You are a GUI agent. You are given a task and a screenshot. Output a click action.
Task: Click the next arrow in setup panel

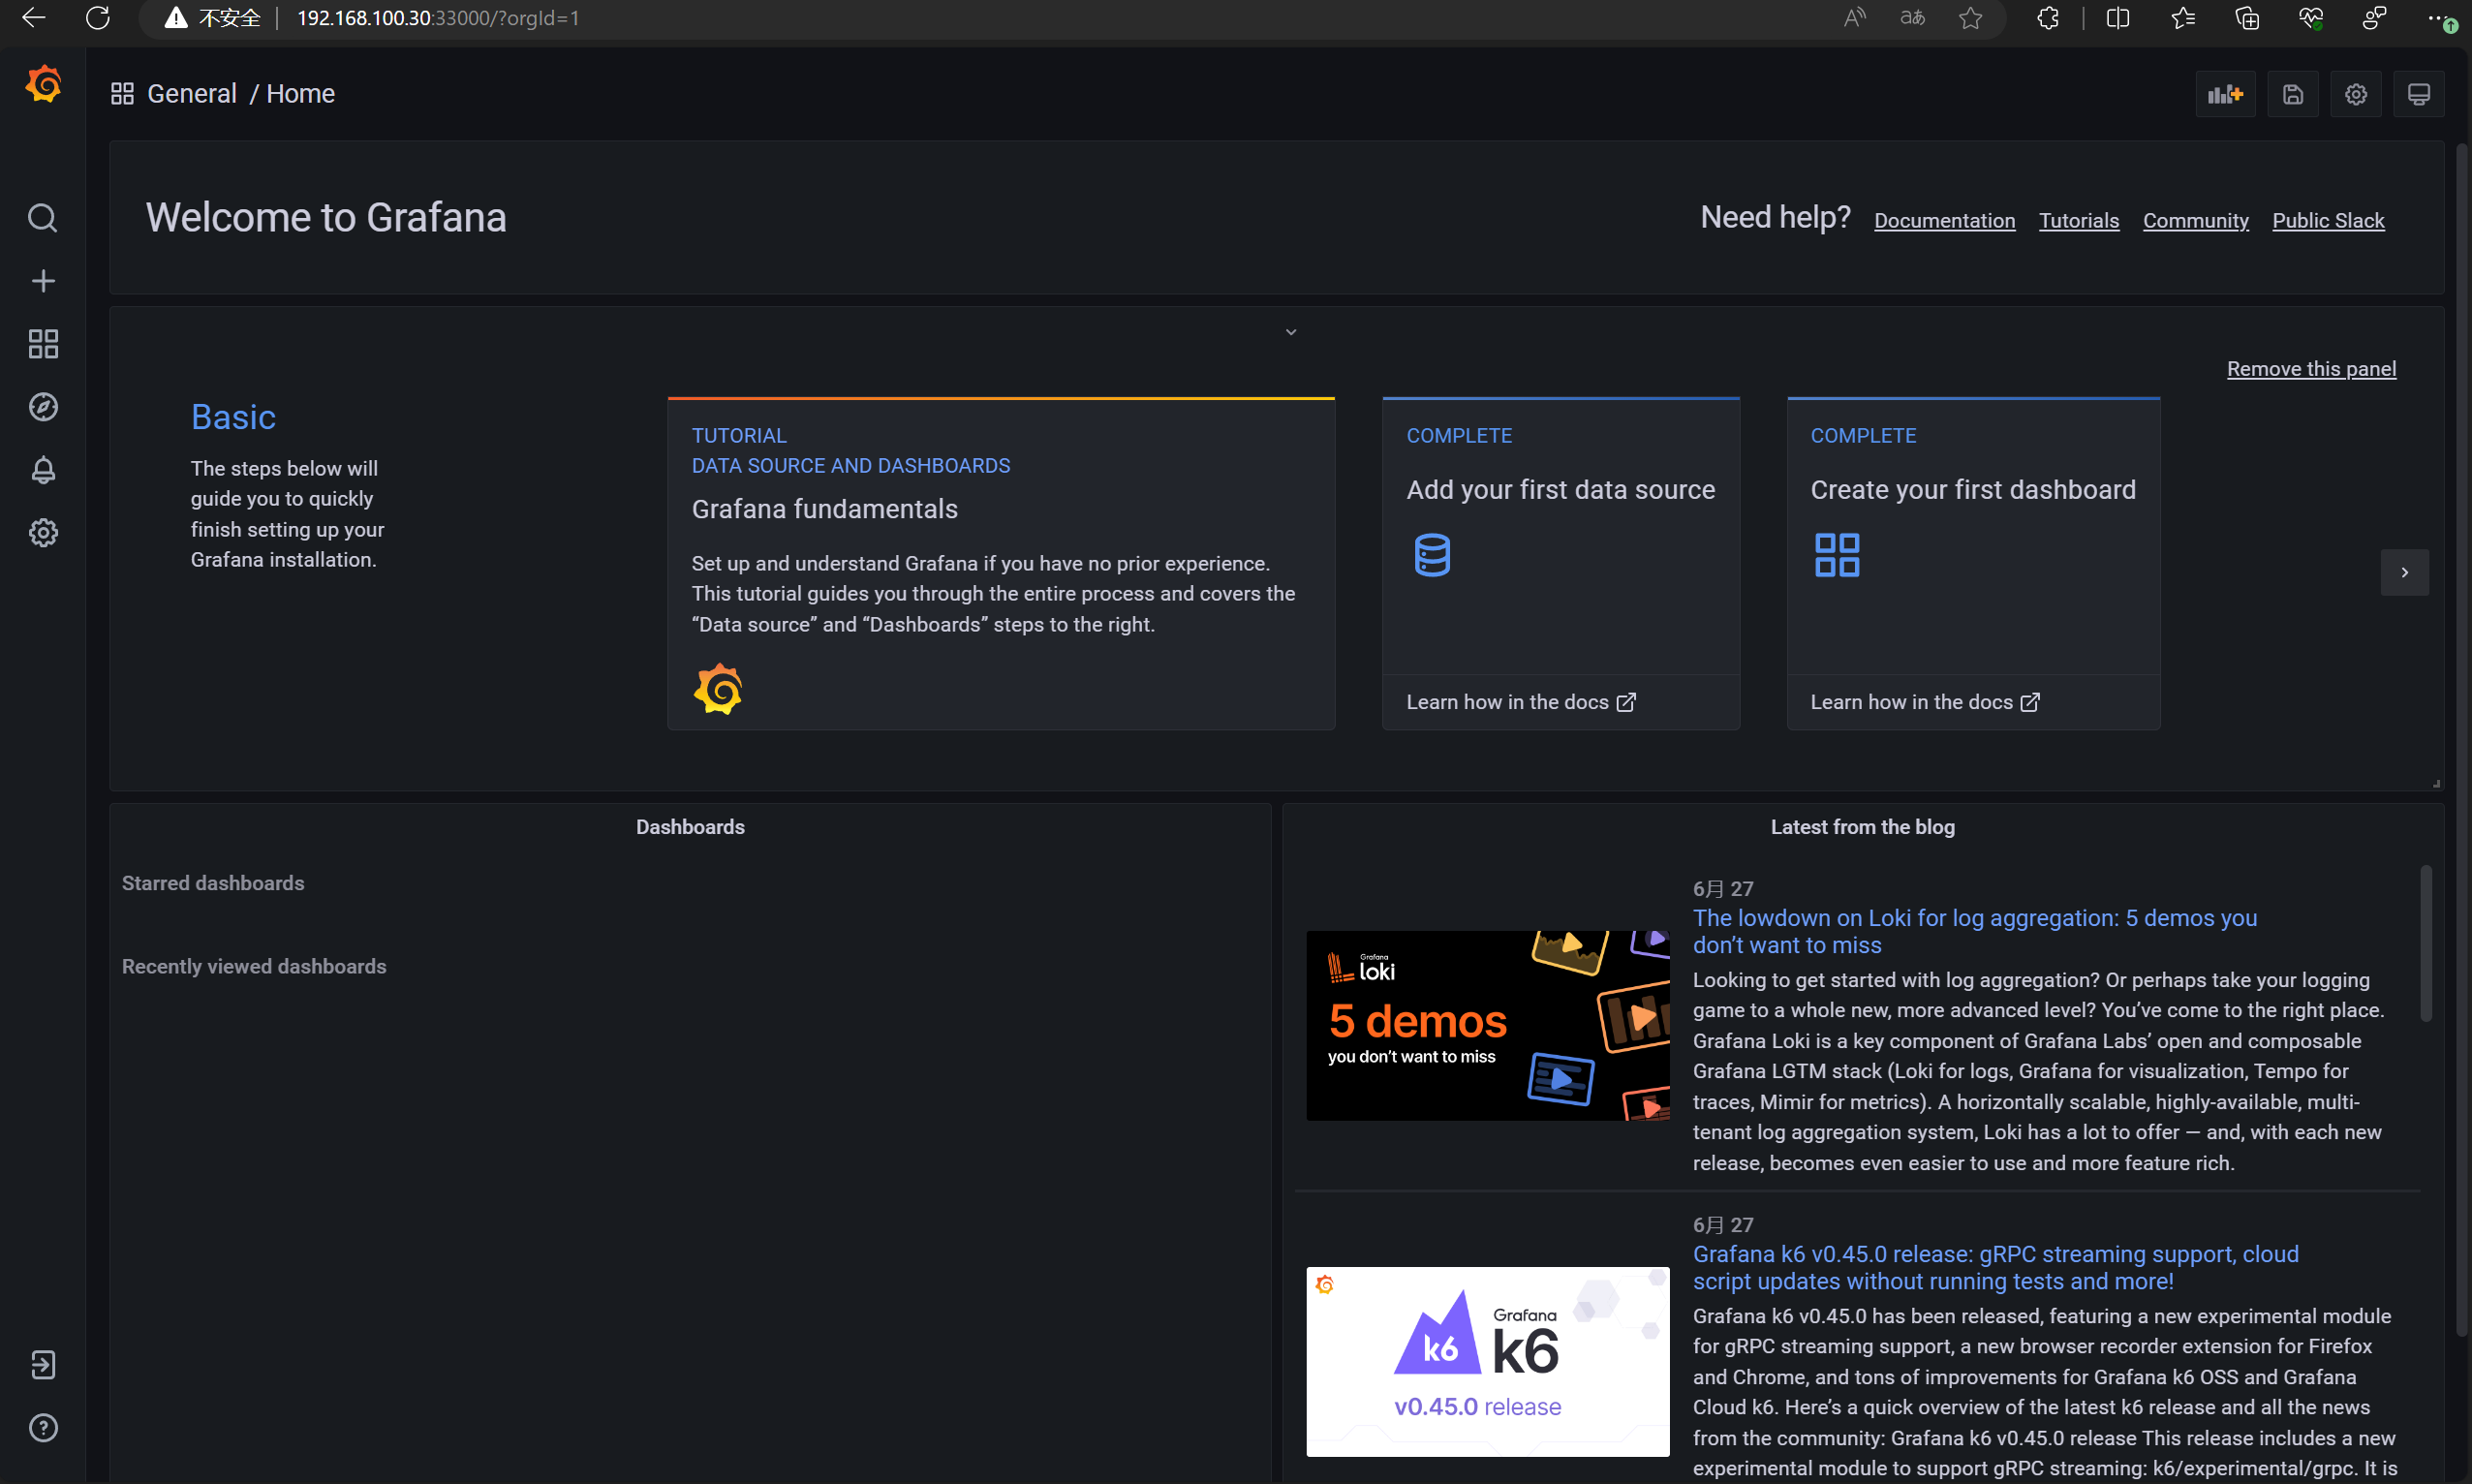click(x=2404, y=573)
